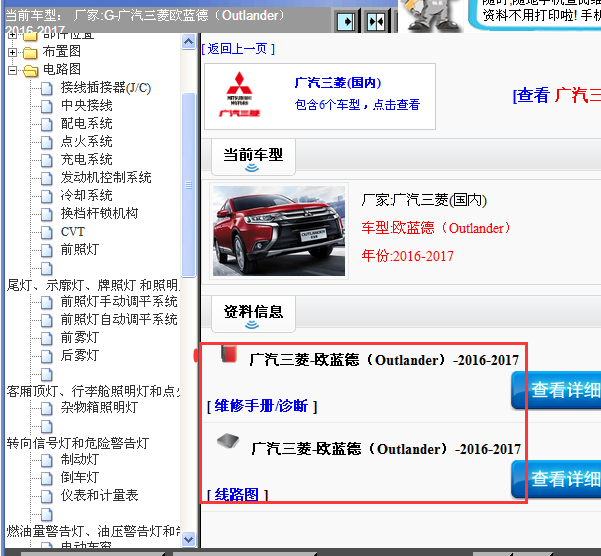Image resolution: width=601 pixels, height=556 pixels.
Task: Open 冷却系统 diagram
Action: coord(87,195)
